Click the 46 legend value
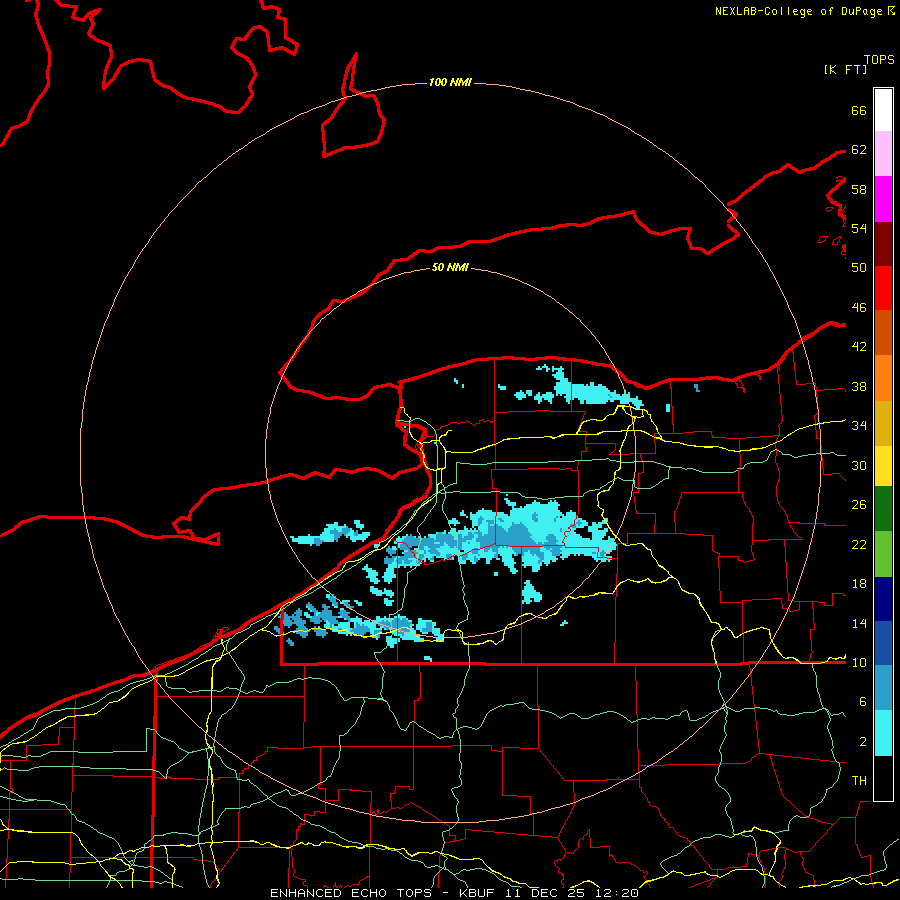The image size is (900, 900). 859,308
